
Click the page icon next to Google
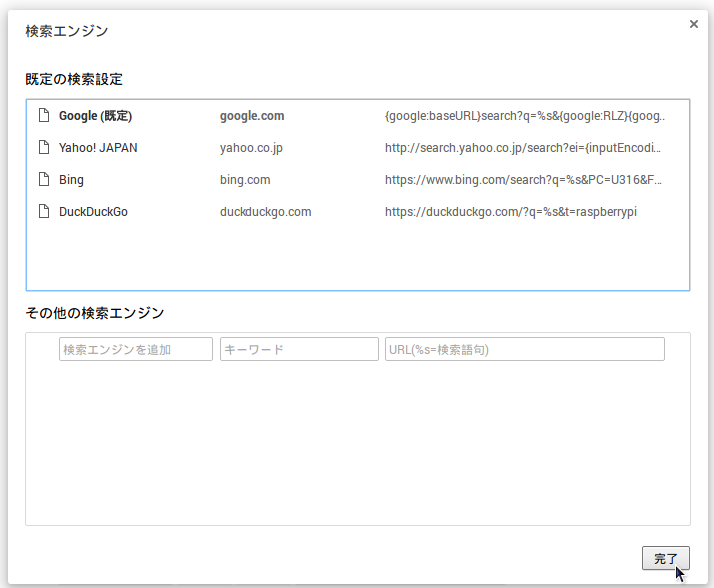43,116
